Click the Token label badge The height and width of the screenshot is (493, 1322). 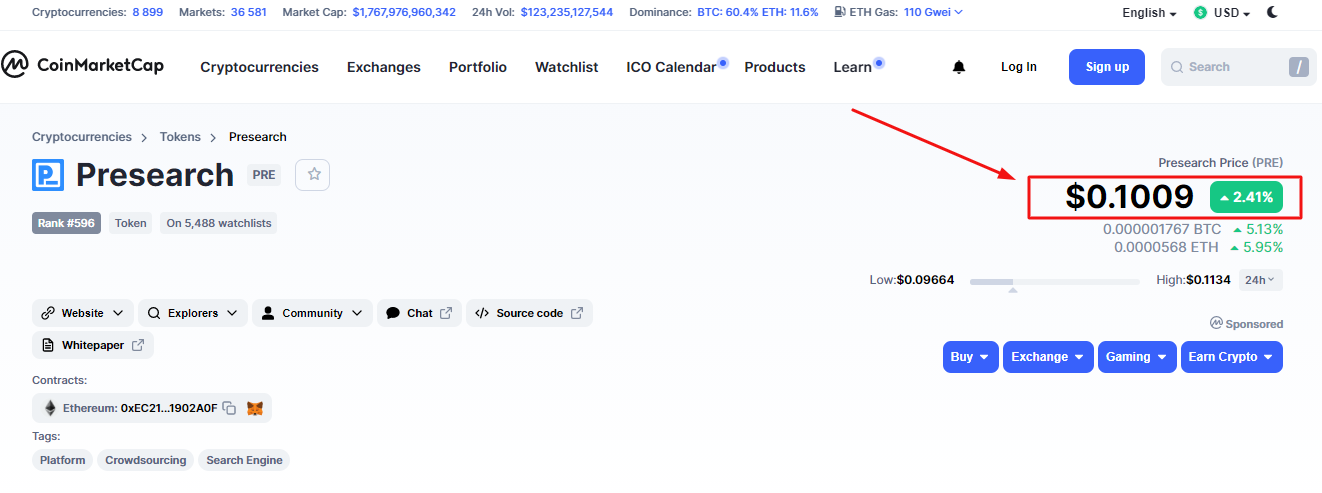click(x=130, y=223)
